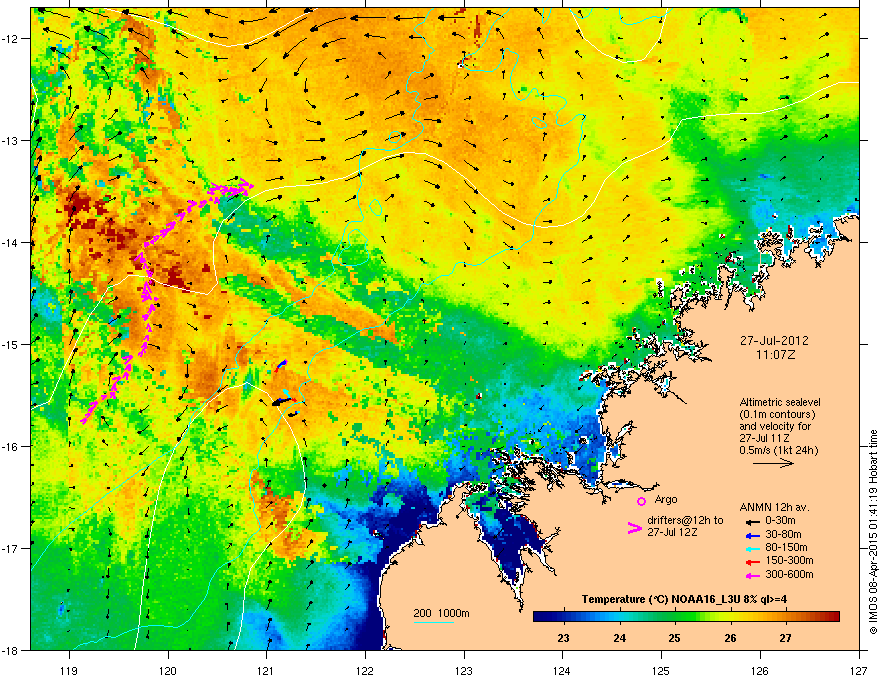The height and width of the screenshot is (680, 880).
Task: Click the '(0.1m contours)' text line
Action: (x=777, y=415)
